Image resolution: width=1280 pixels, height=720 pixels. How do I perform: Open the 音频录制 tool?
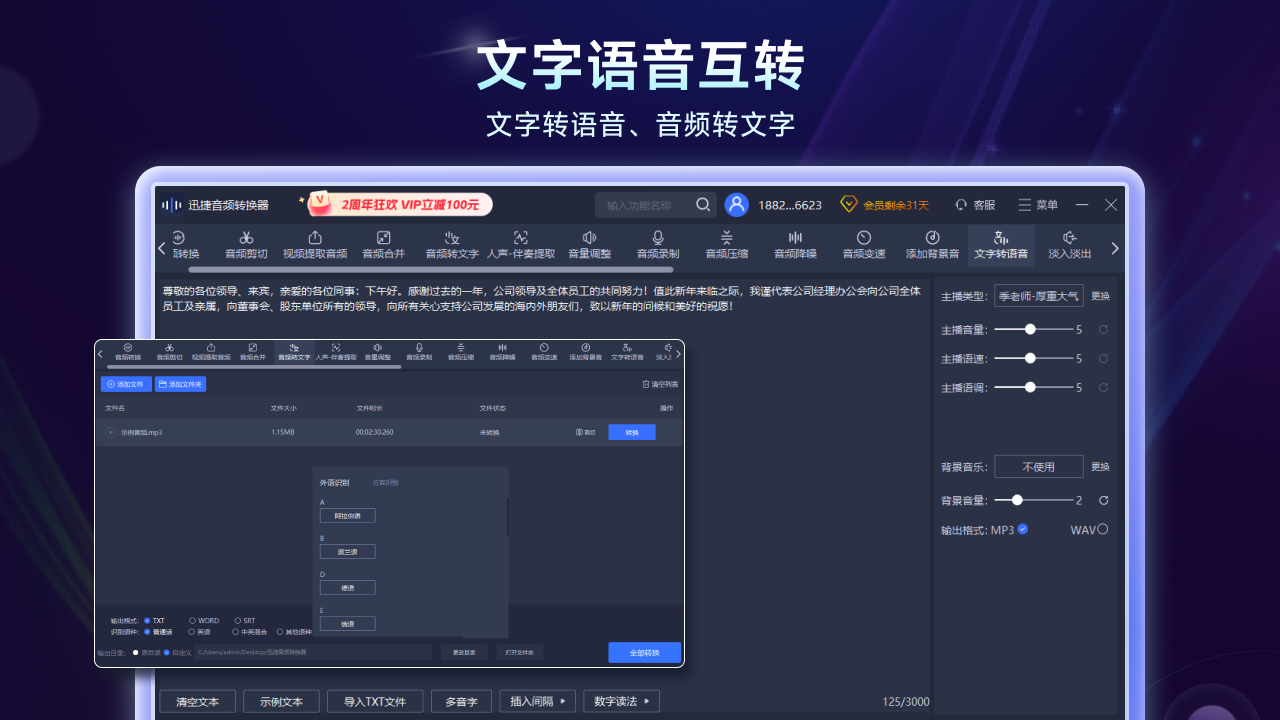[x=657, y=247]
